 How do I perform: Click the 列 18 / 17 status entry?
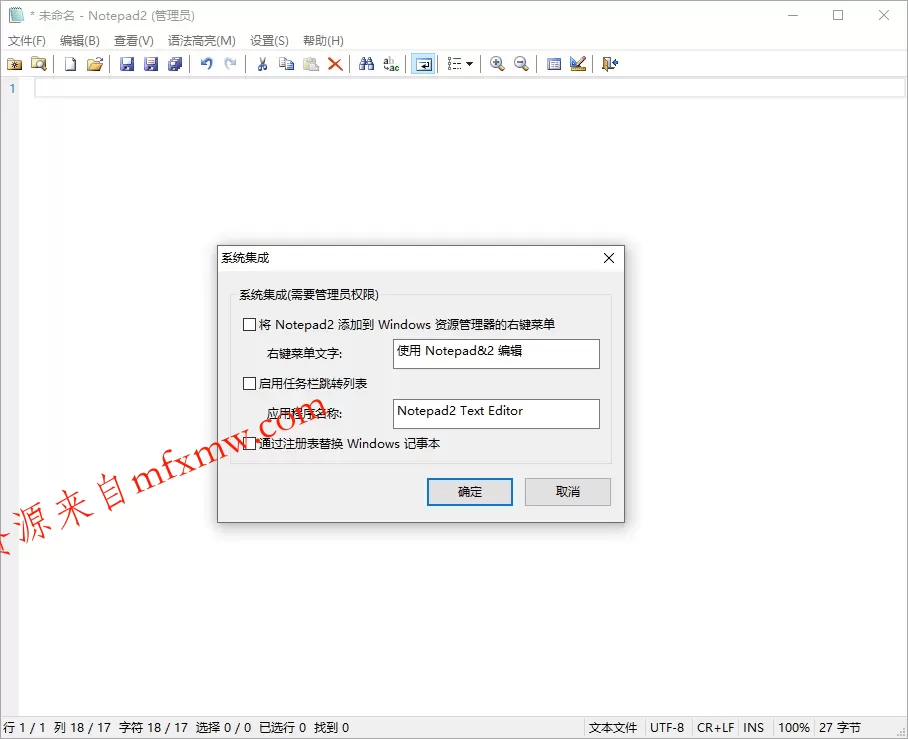coord(82,727)
